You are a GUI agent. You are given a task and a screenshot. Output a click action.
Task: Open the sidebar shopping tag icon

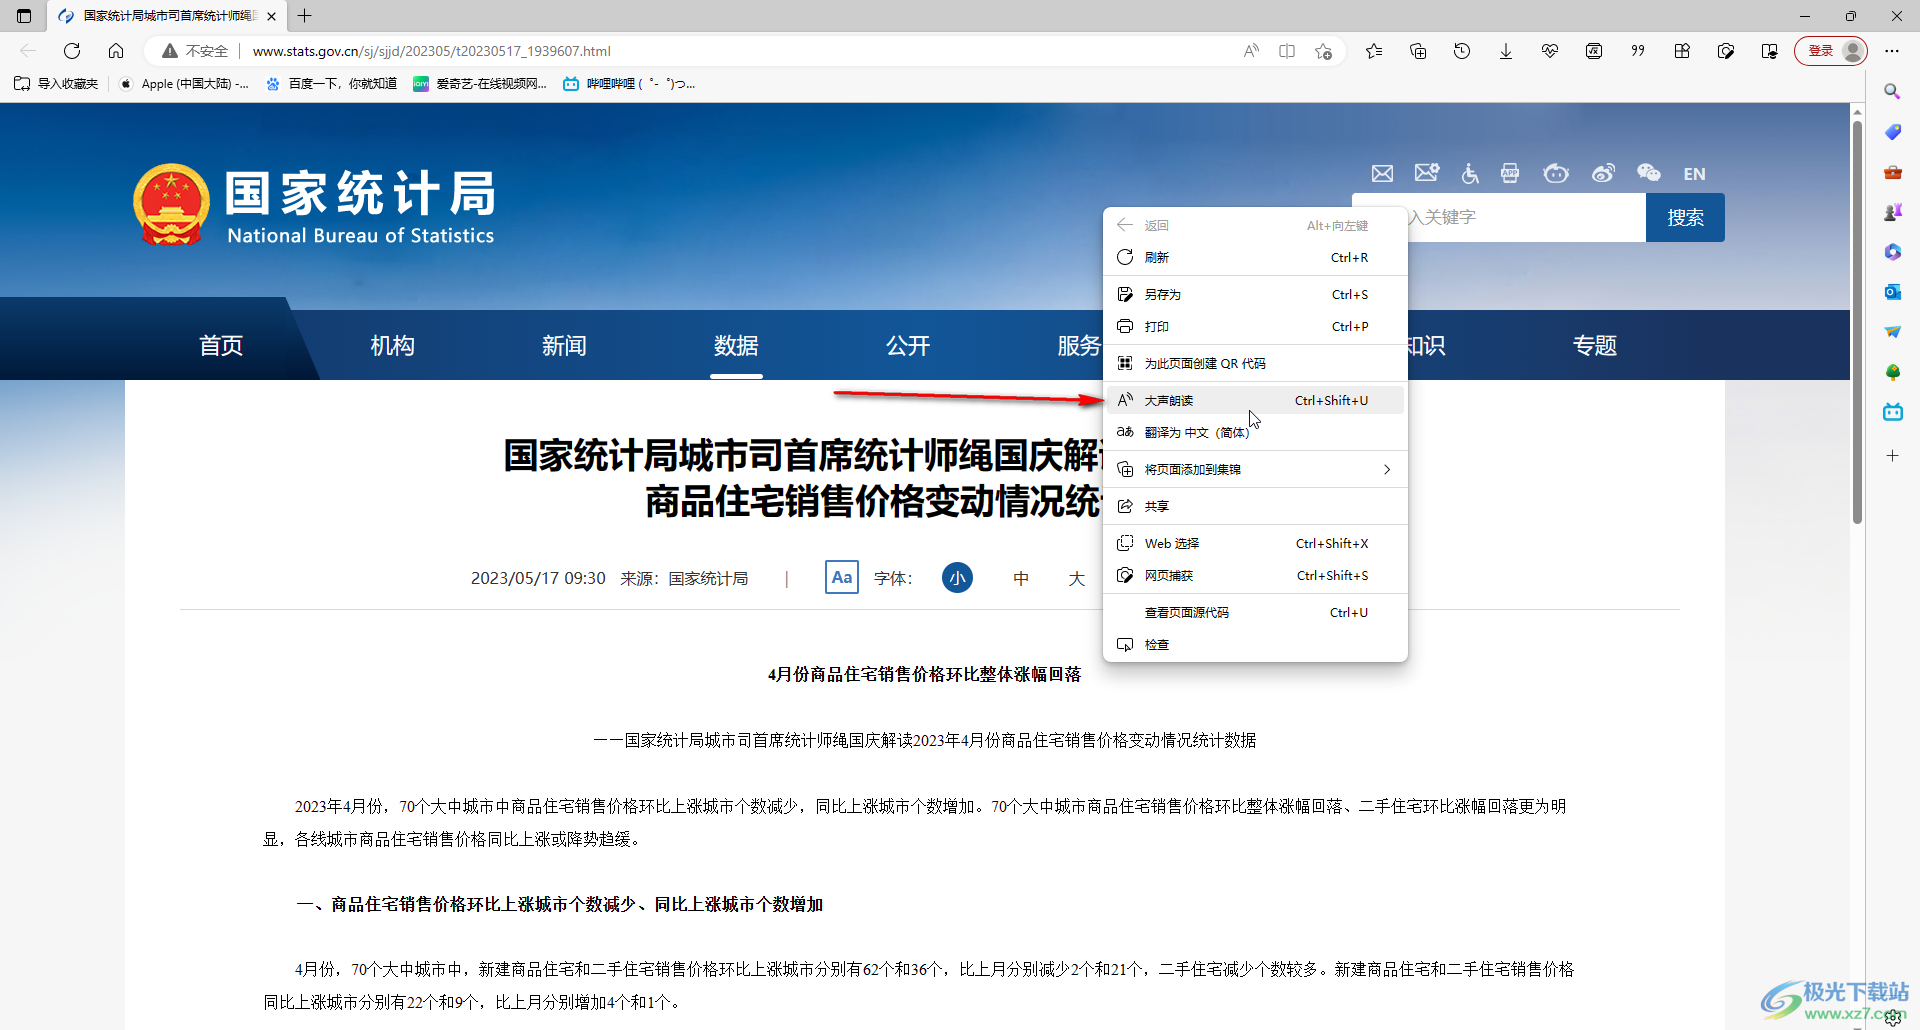coord(1892,132)
